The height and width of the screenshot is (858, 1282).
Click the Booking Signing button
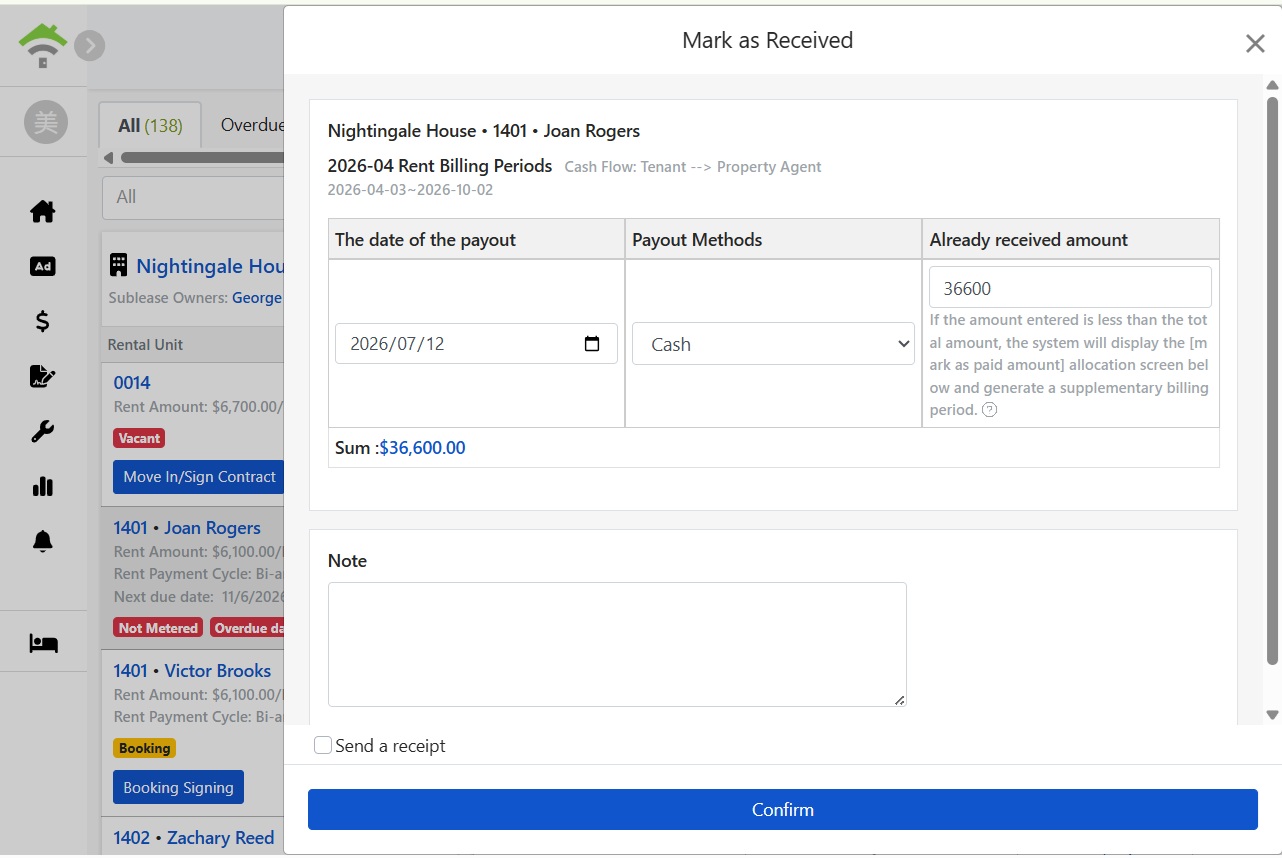(x=178, y=787)
